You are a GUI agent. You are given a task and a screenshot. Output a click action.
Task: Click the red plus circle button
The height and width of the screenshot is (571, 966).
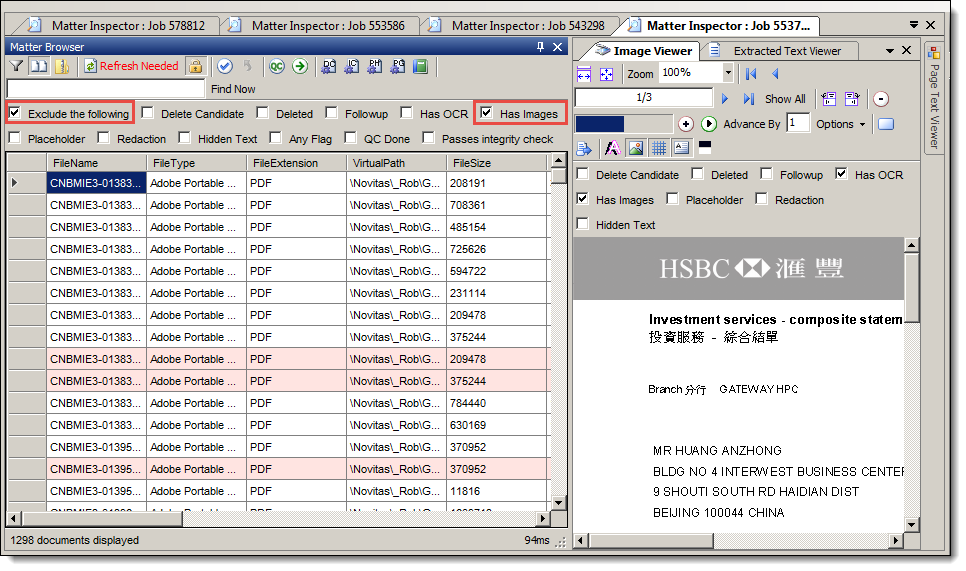click(x=686, y=124)
